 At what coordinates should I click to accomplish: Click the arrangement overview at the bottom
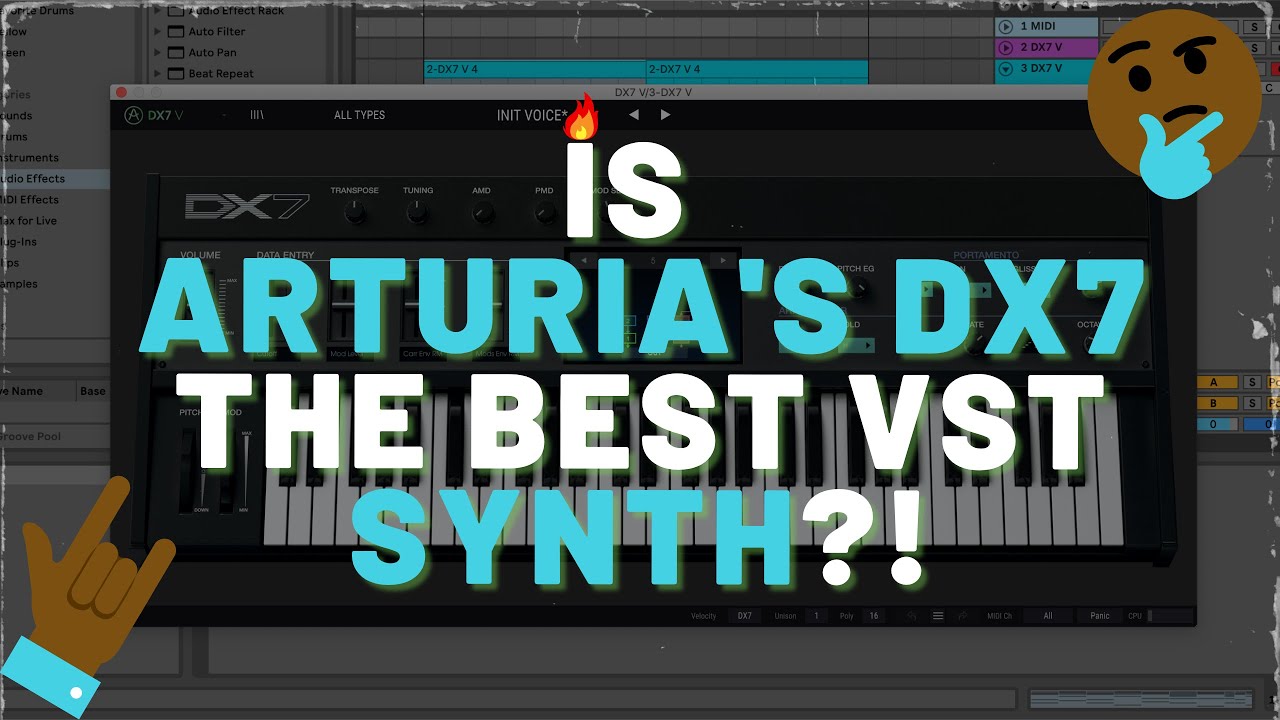click(x=1141, y=699)
